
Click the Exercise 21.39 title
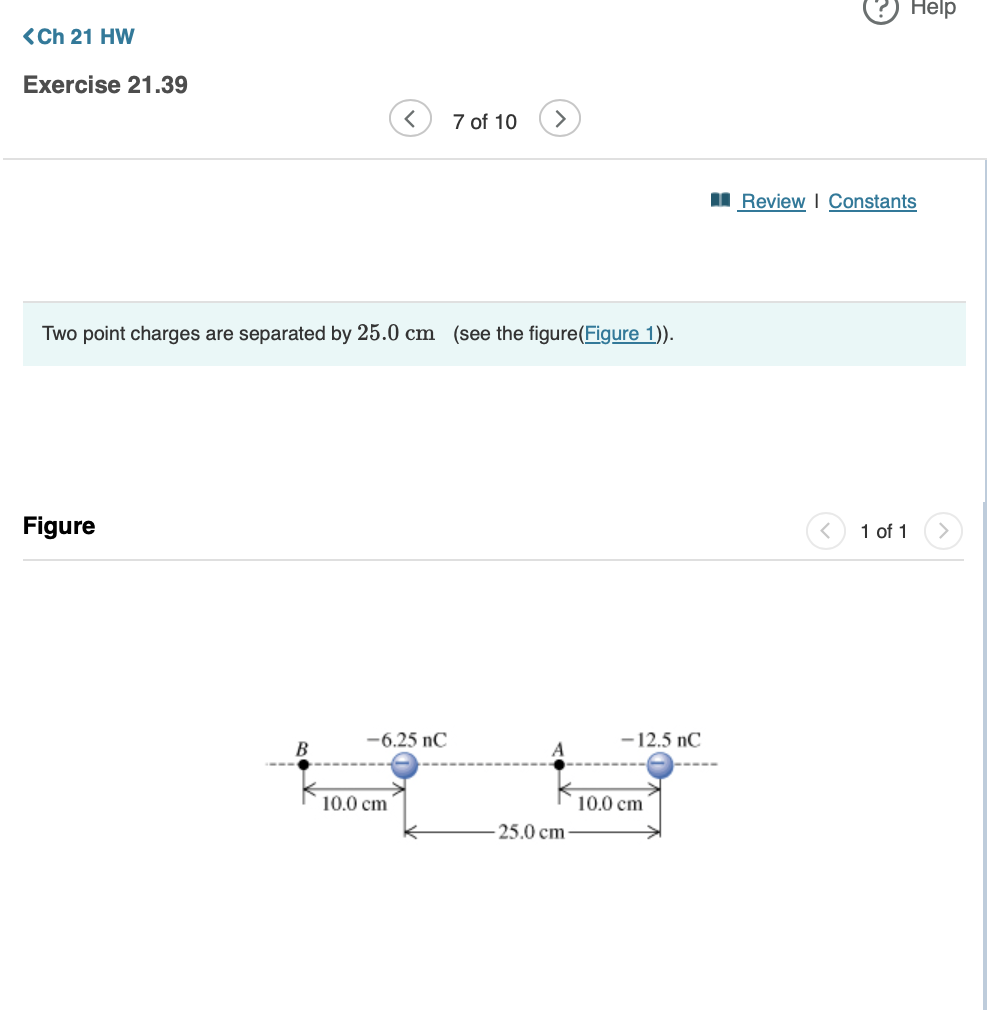pyautogui.click(x=104, y=85)
